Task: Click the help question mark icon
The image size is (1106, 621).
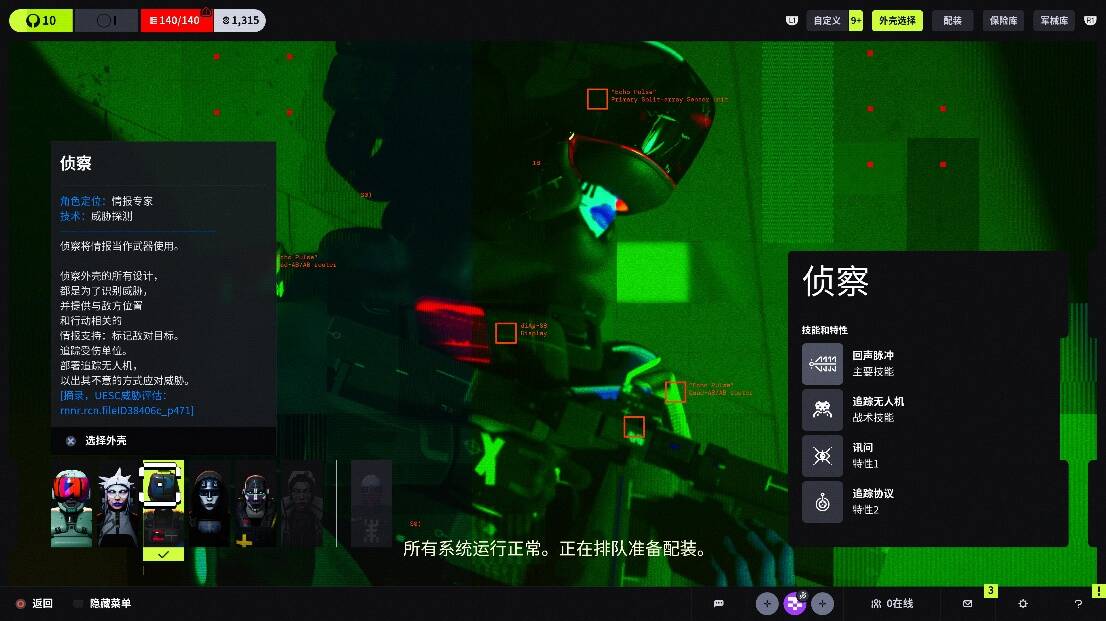Action: pyautogui.click(x=1078, y=603)
